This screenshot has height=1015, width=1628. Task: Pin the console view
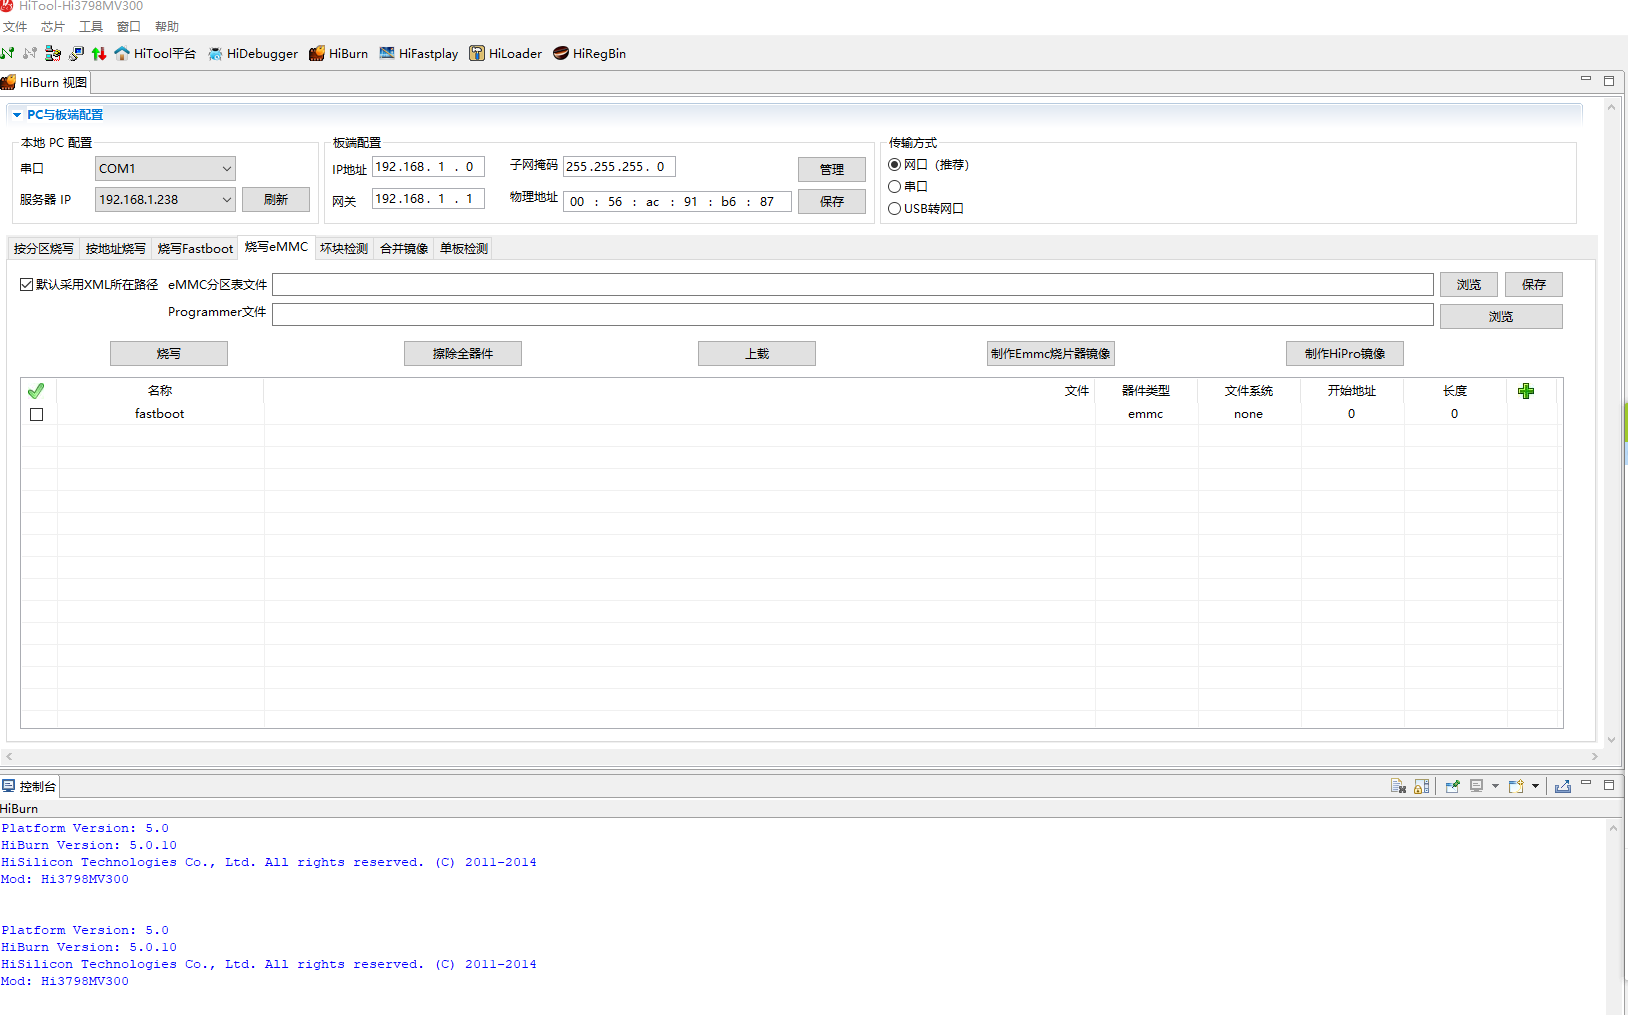click(x=1452, y=786)
